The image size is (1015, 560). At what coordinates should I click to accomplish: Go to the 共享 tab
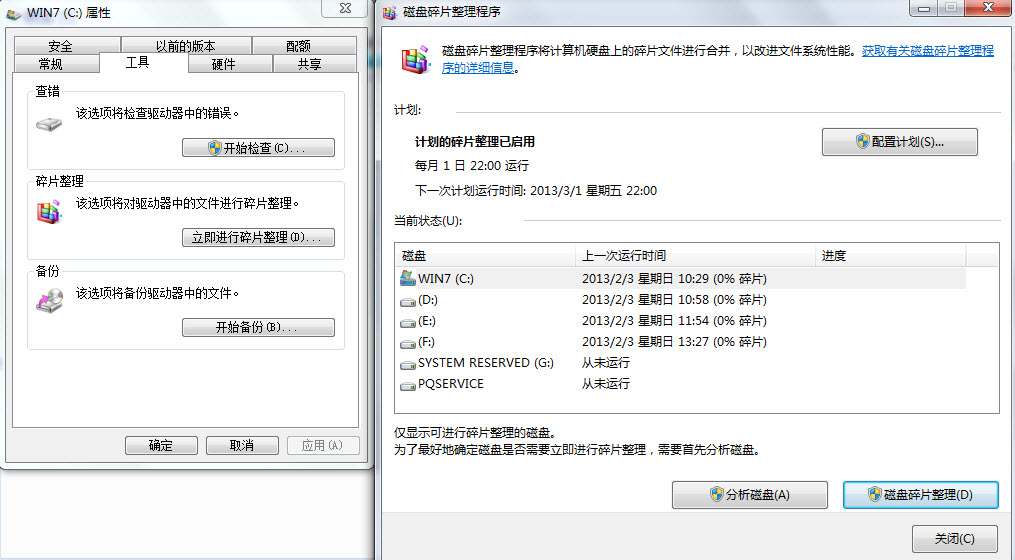click(x=315, y=64)
